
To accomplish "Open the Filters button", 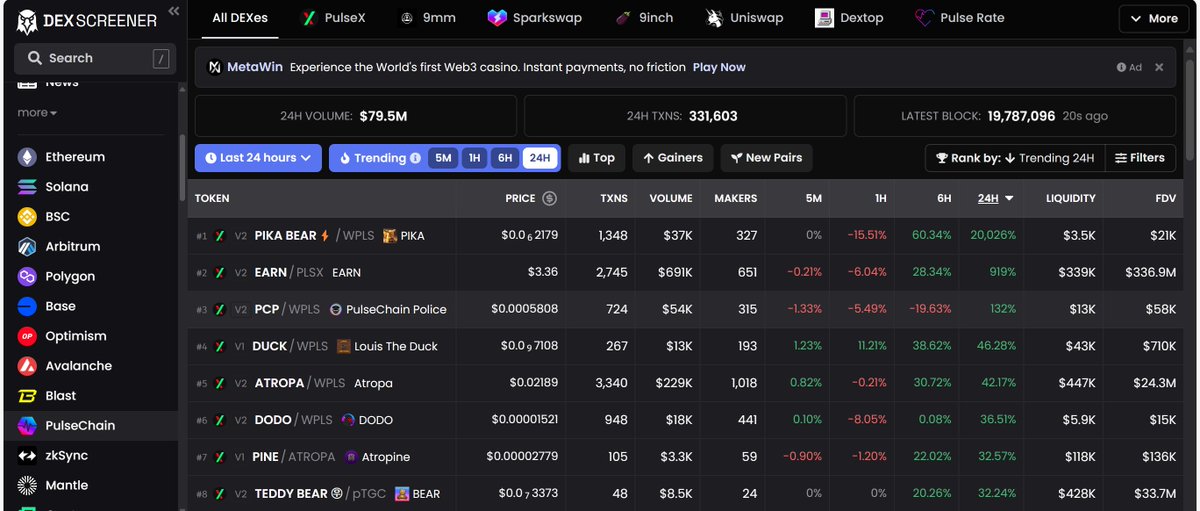I will (x=1140, y=158).
